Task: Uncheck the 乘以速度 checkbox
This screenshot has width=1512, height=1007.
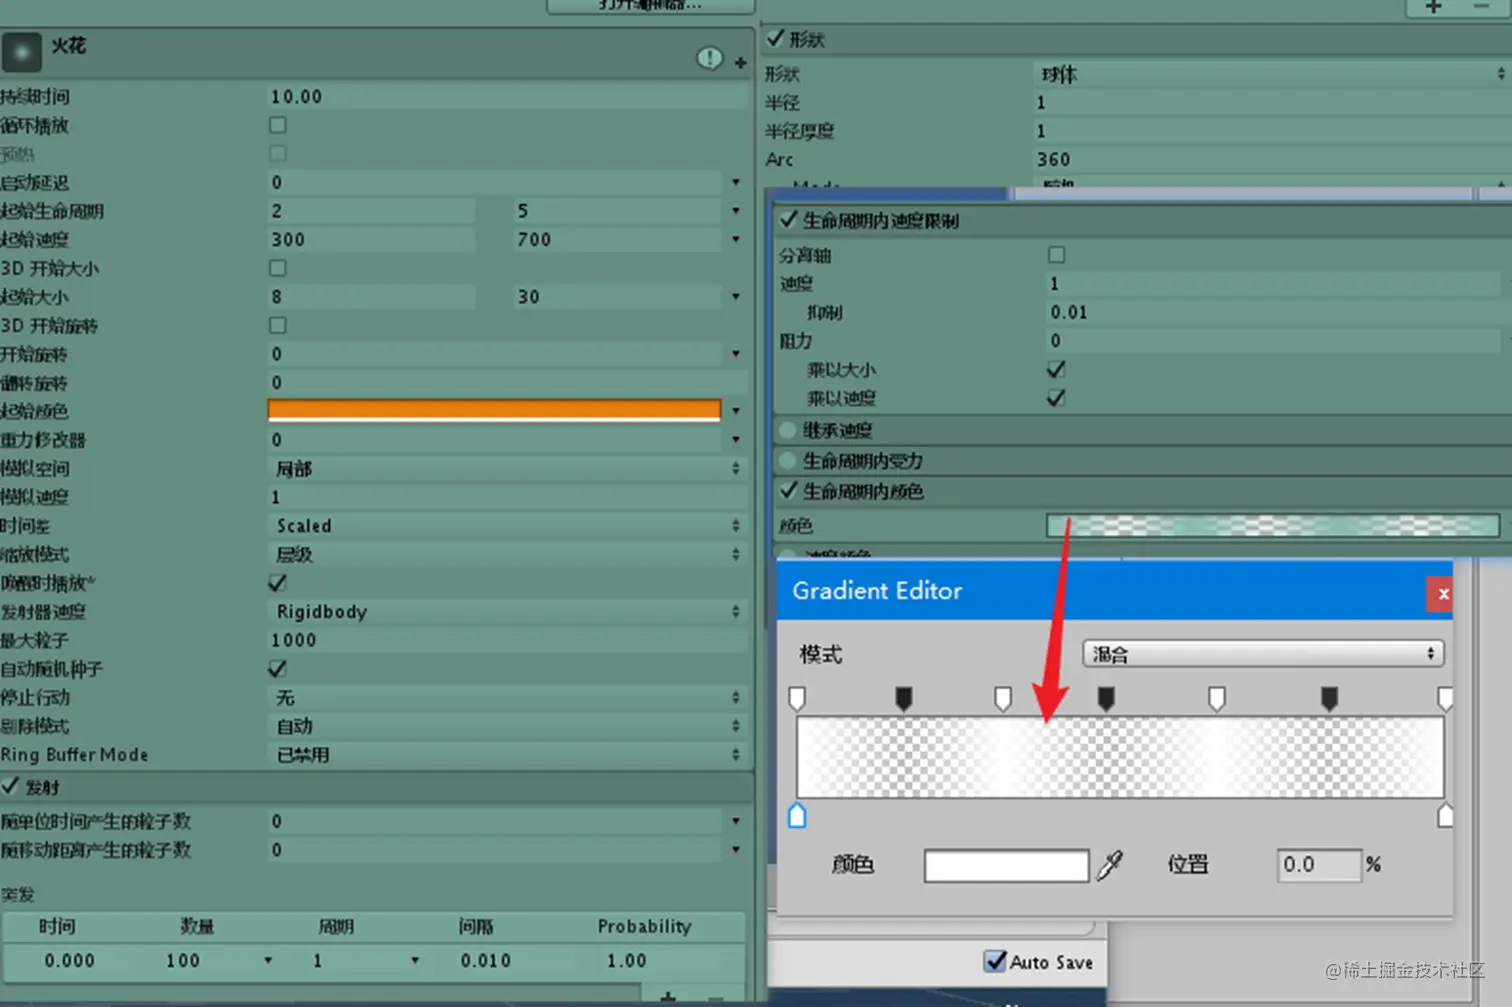Action: (x=1056, y=398)
